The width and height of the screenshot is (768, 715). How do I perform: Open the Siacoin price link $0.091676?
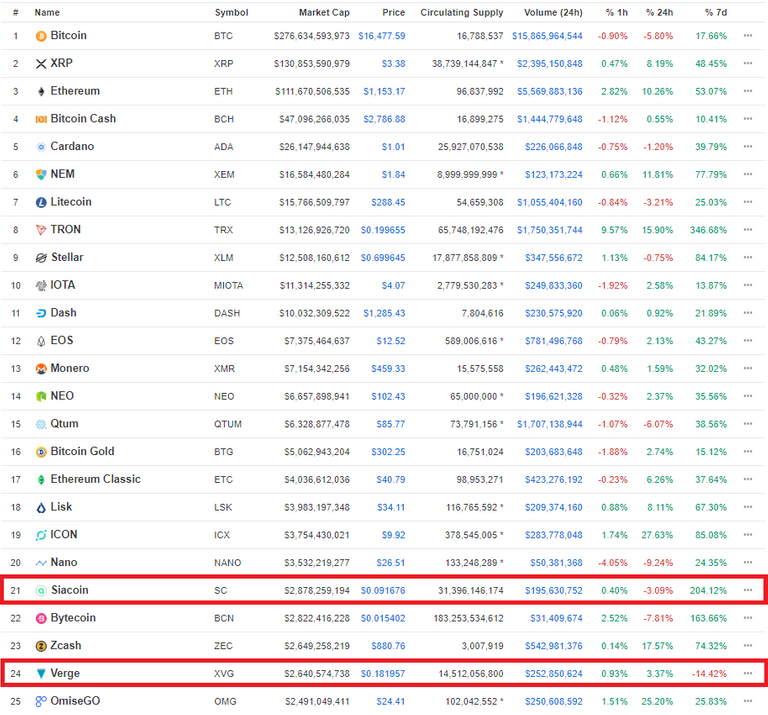pos(383,591)
